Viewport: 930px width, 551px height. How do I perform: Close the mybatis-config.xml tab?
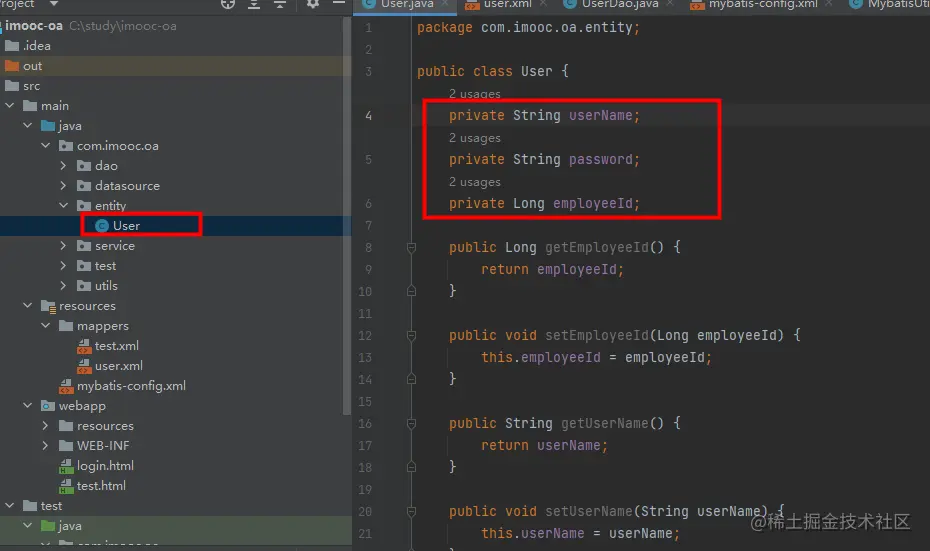coord(829,4)
